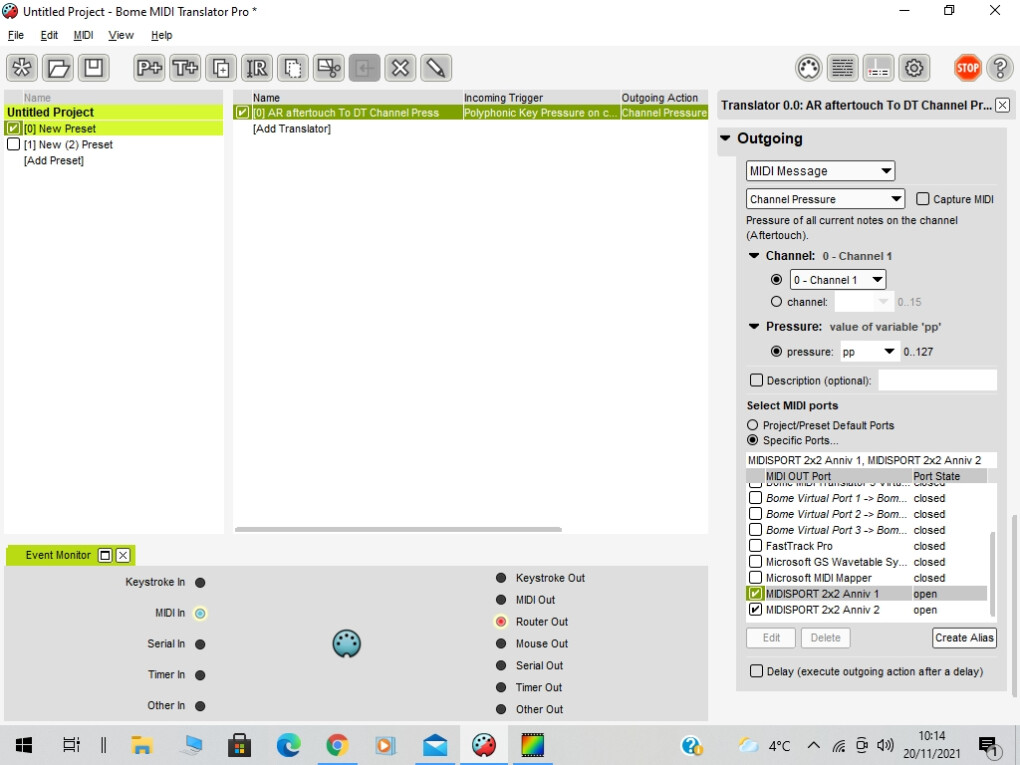This screenshot has height=765, width=1020.
Task: Open Microsoft Edge from the taskbar
Action: click(288, 745)
